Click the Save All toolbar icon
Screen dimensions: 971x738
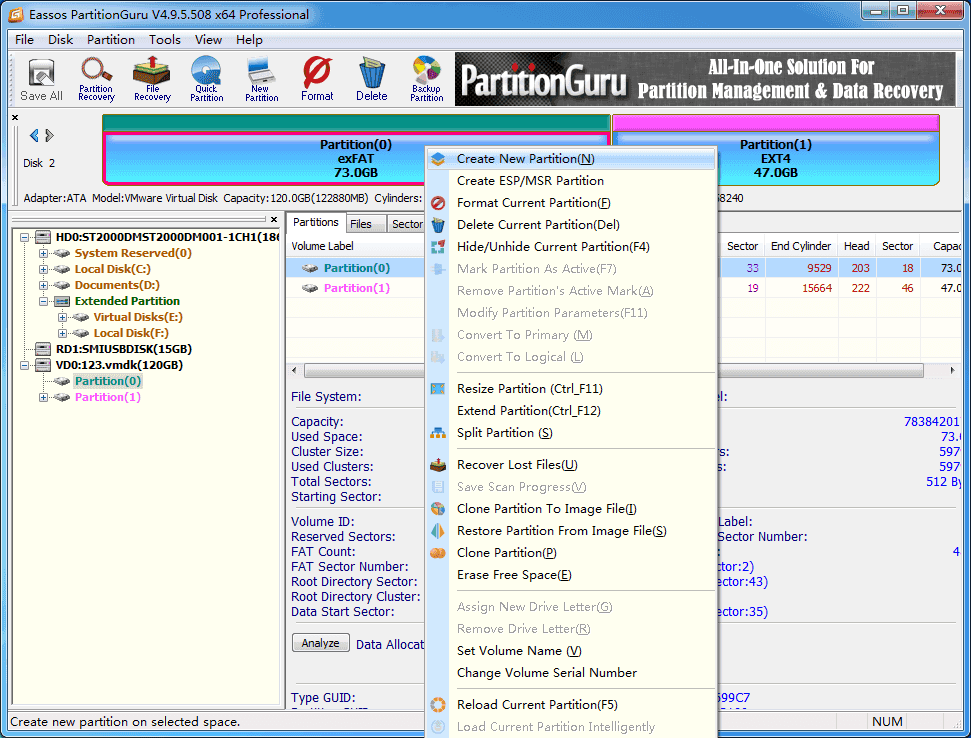[x=41, y=80]
